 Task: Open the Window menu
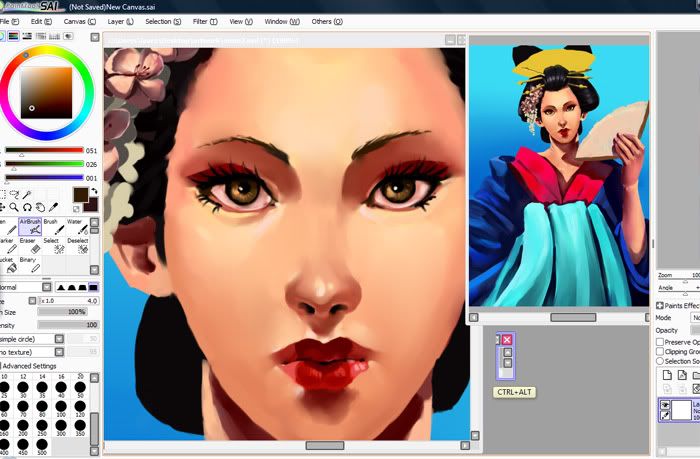[282, 21]
